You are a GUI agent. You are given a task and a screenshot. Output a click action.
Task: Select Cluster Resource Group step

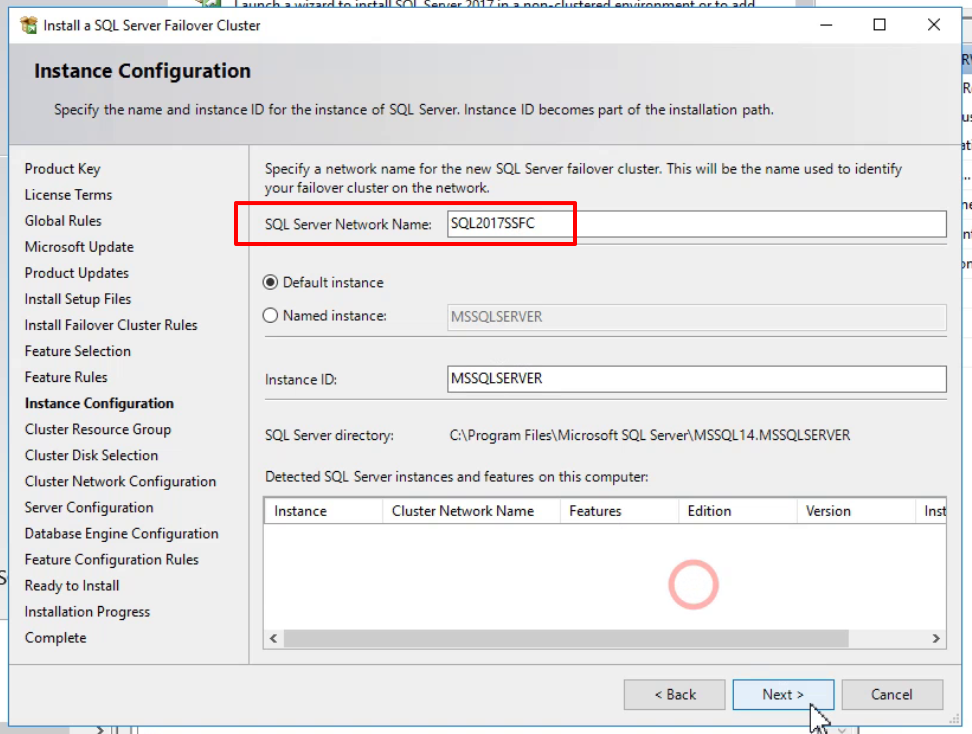pos(98,429)
